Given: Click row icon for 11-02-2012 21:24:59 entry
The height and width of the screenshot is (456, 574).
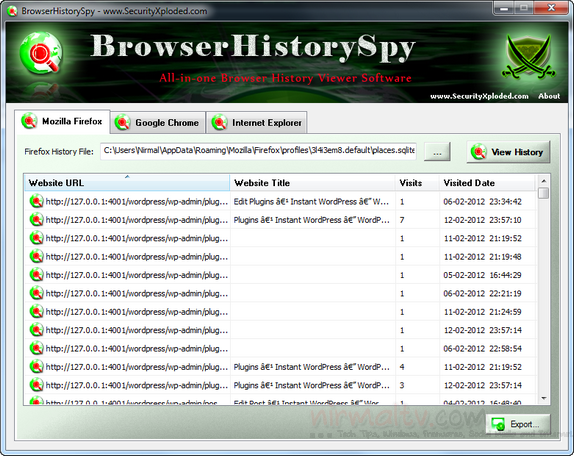Looking at the screenshot, I should click(36, 311).
